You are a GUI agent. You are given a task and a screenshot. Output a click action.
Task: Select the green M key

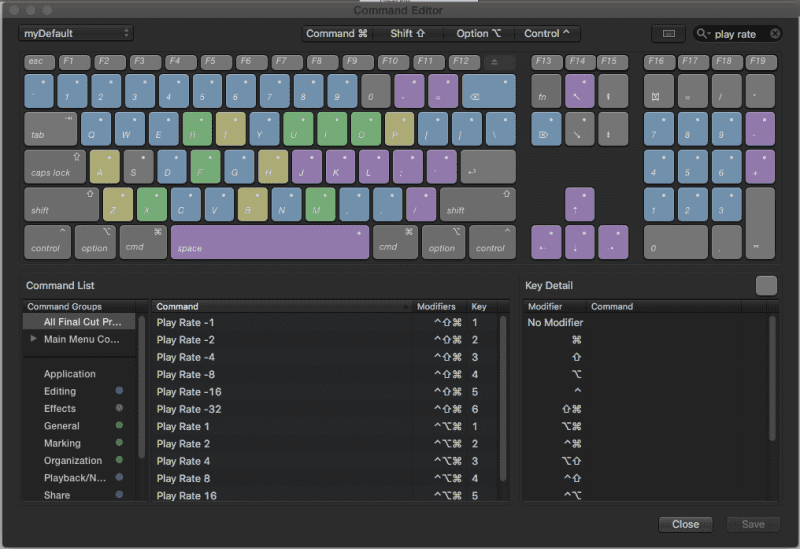point(320,204)
